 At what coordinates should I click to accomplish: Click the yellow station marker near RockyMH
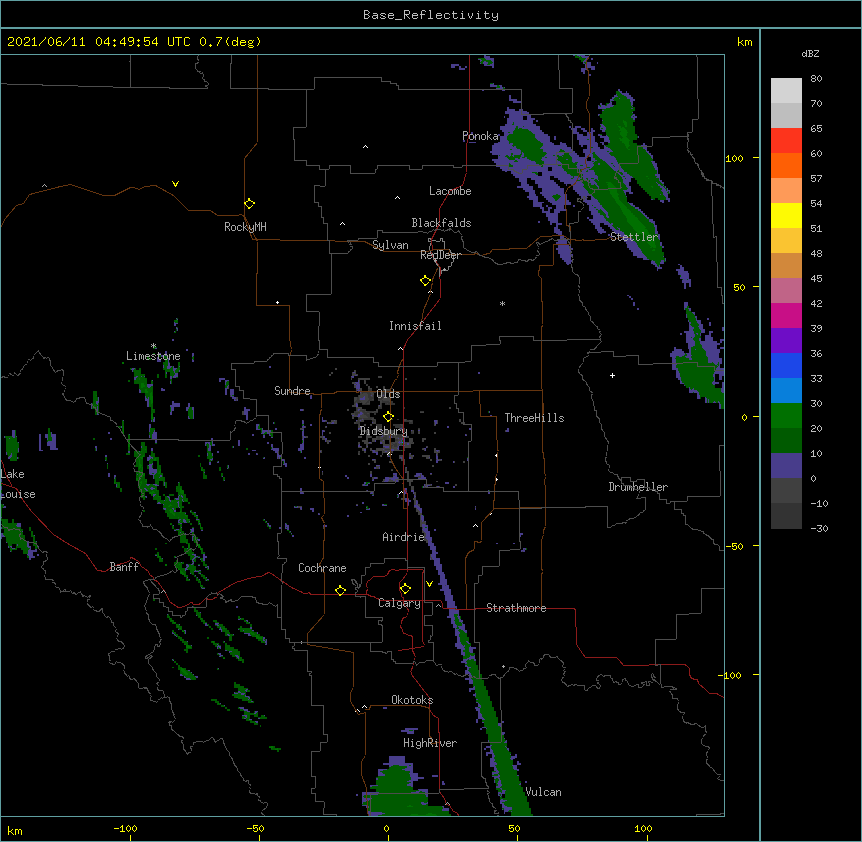pyautogui.click(x=249, y=204)
